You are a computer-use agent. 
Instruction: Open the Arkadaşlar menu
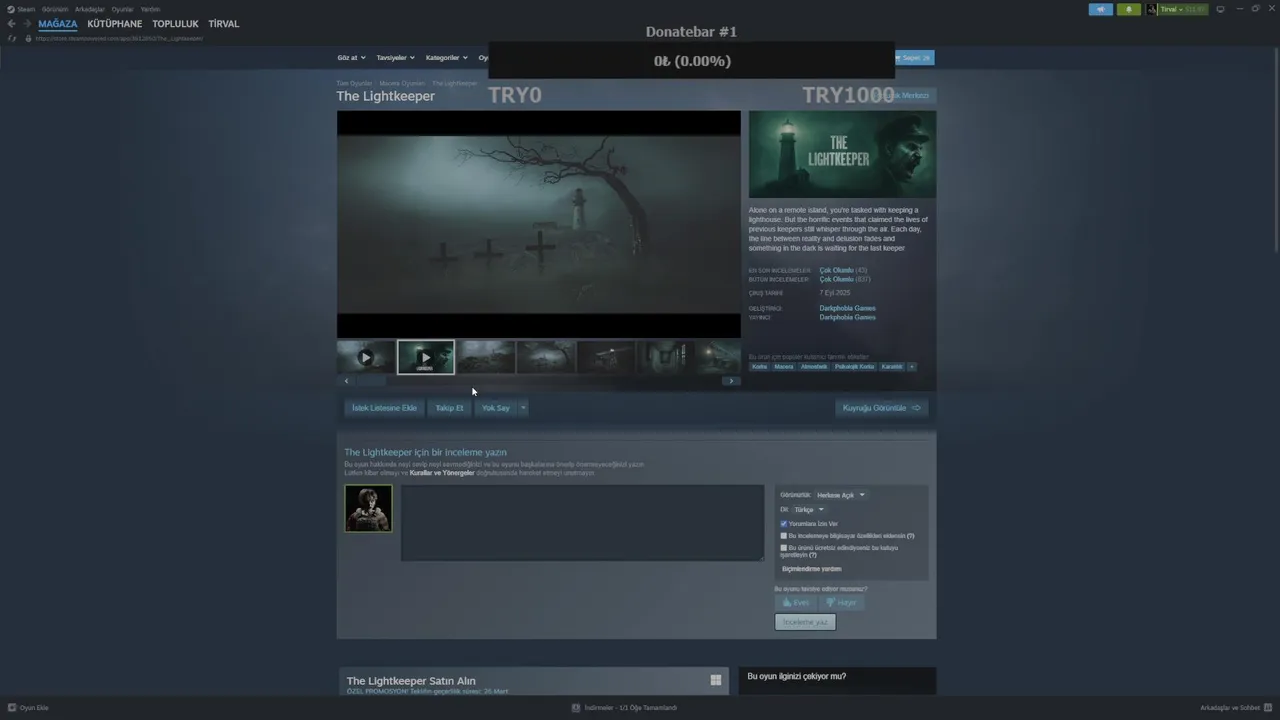[x=90, y=9]
